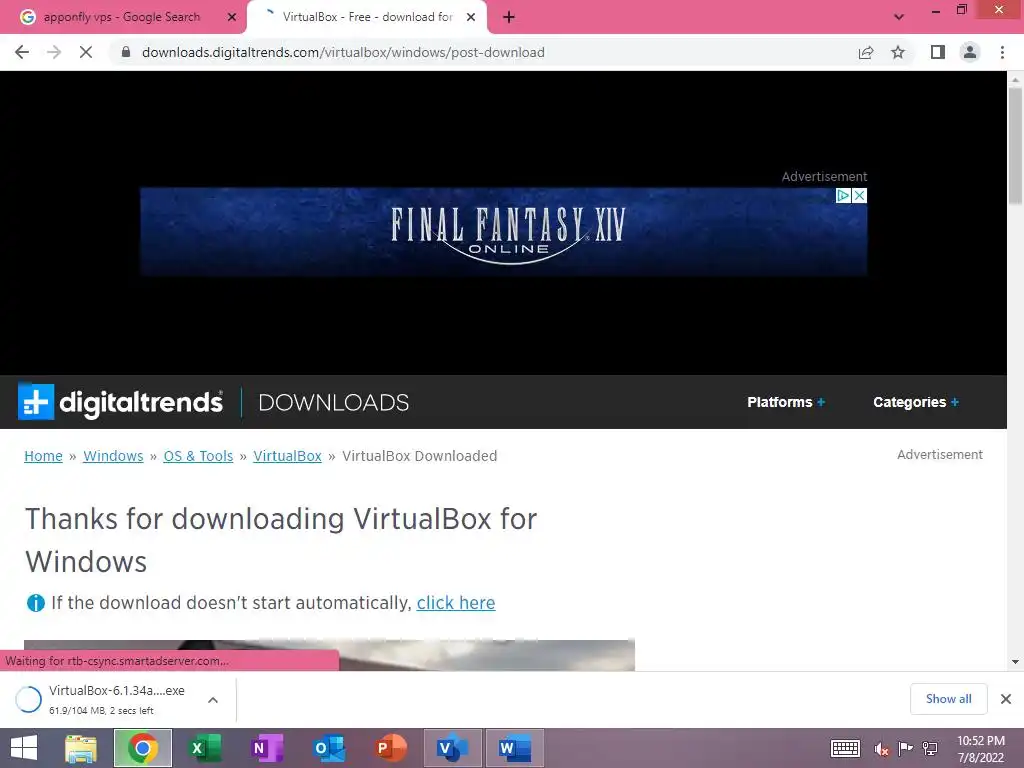Image resolution: width=1024 pixels, height=768 pixels.
Task: Open the Windows Start menu
Action: coord(24,748)
